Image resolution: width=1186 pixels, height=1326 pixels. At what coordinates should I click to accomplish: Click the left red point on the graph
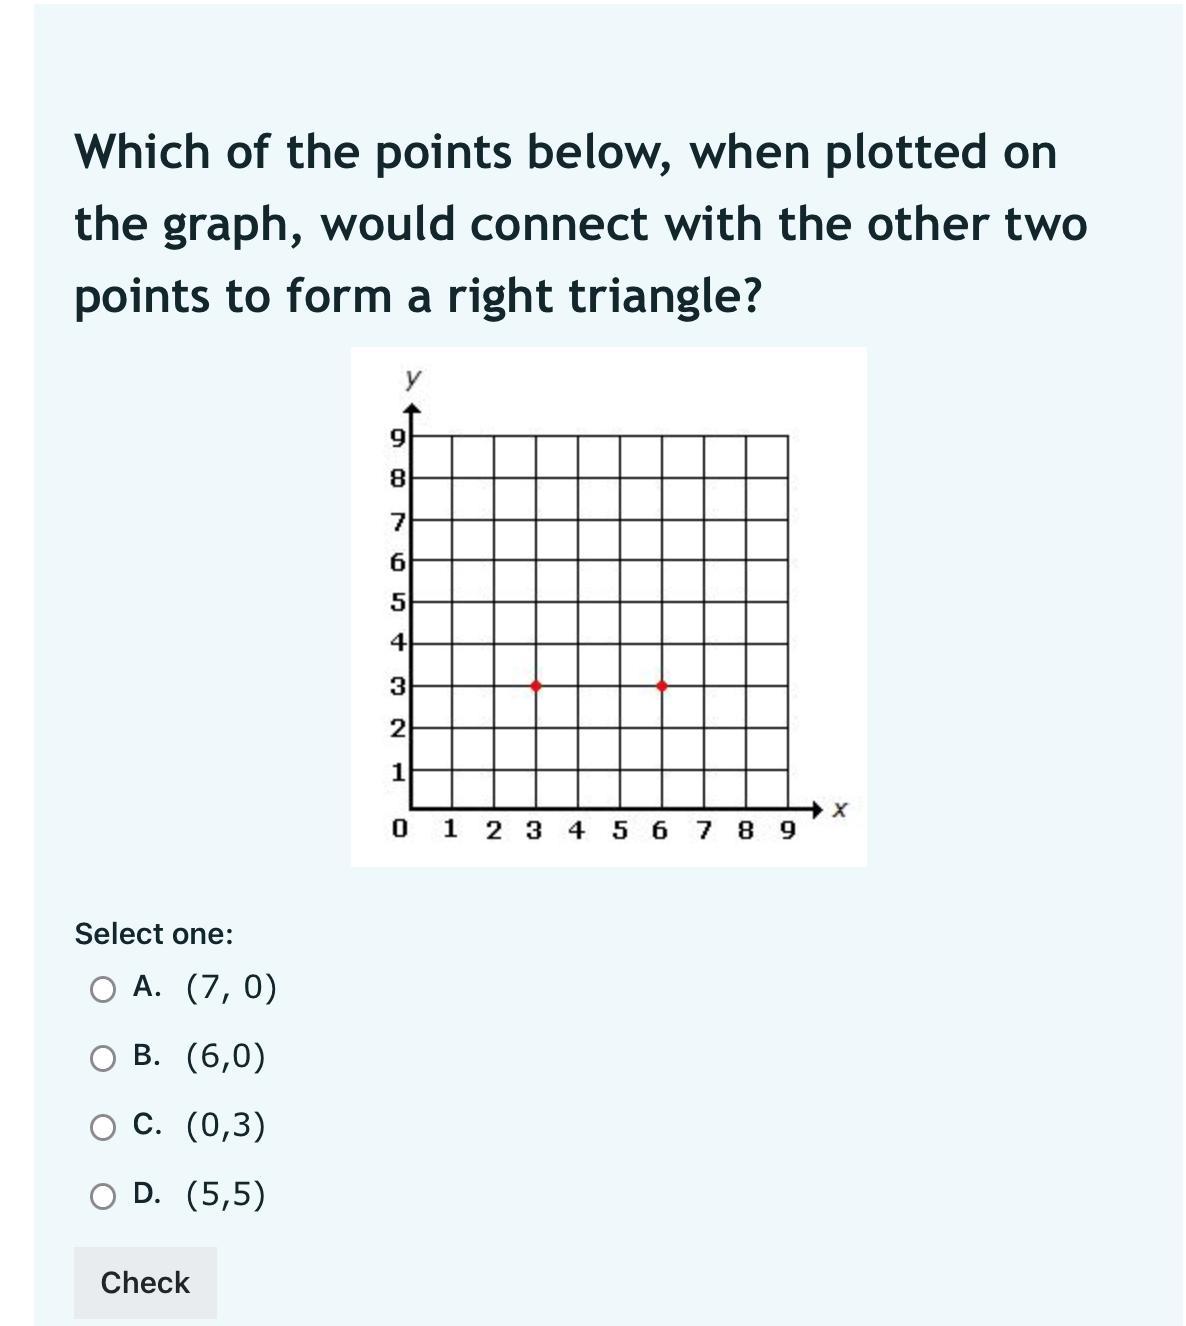(536, 686)
